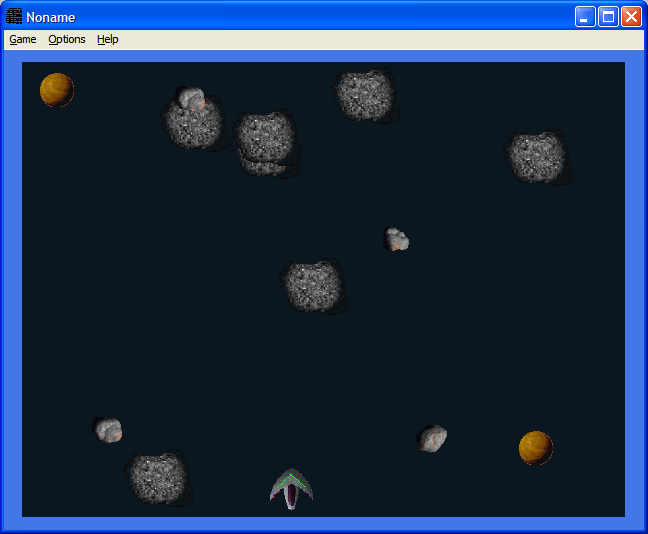Screen dimensions: 648x534
Task: Click the large asteroid at the bottom left
Action: click(159, 479)
